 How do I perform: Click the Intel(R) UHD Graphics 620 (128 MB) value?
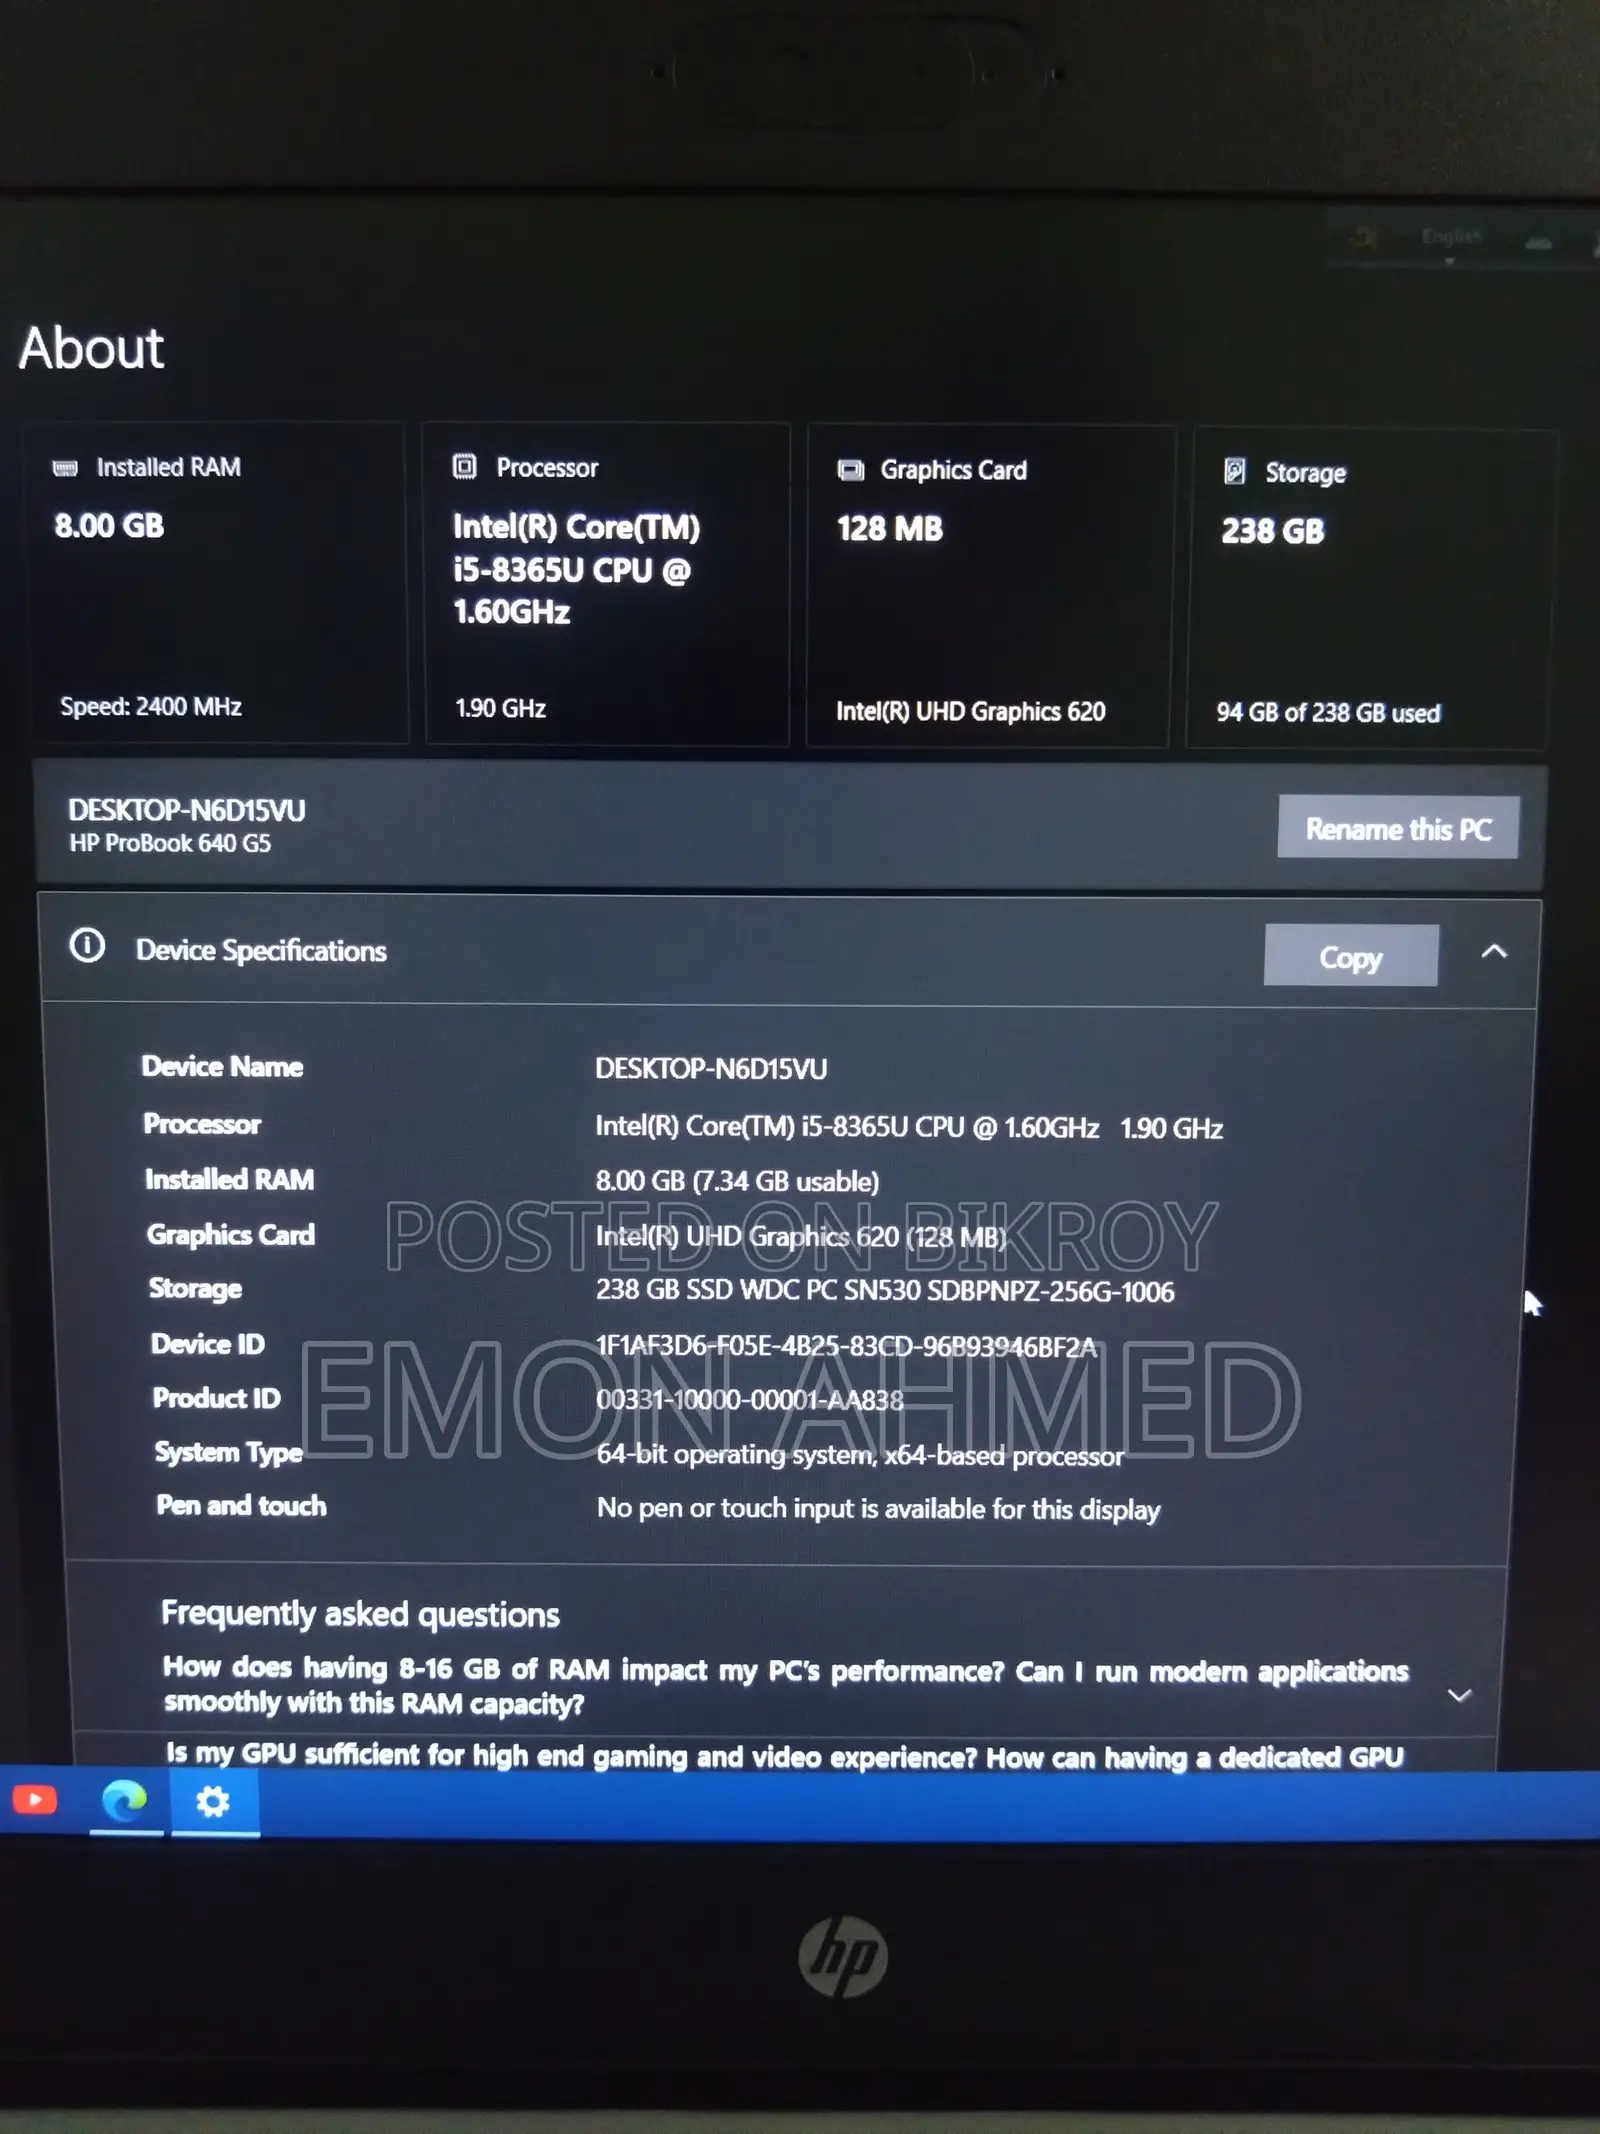tap(801, 1237)
